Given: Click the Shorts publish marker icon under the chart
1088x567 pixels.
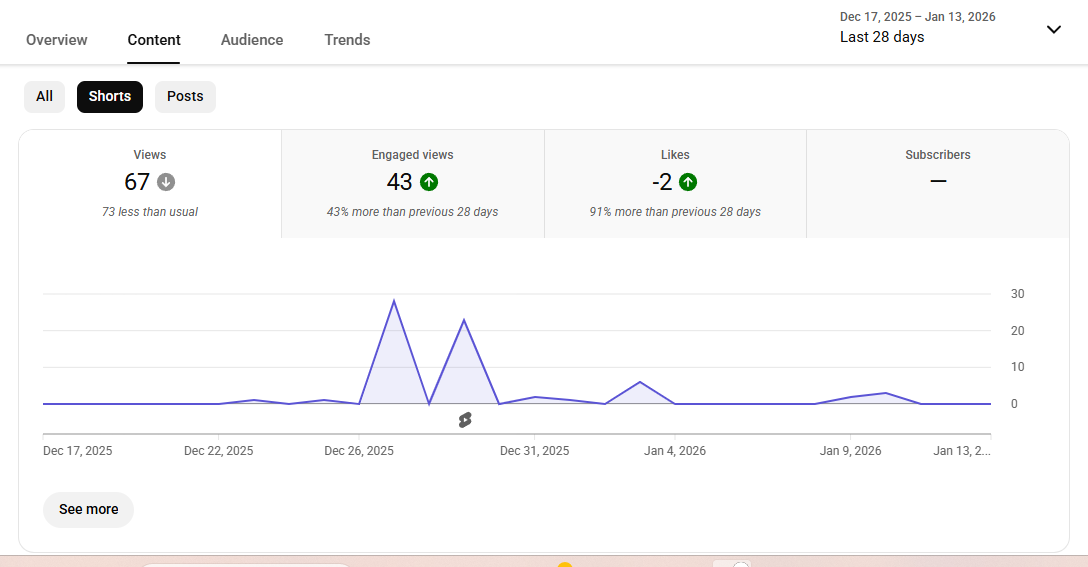Looking at the screenshot, I should [464, 420].
